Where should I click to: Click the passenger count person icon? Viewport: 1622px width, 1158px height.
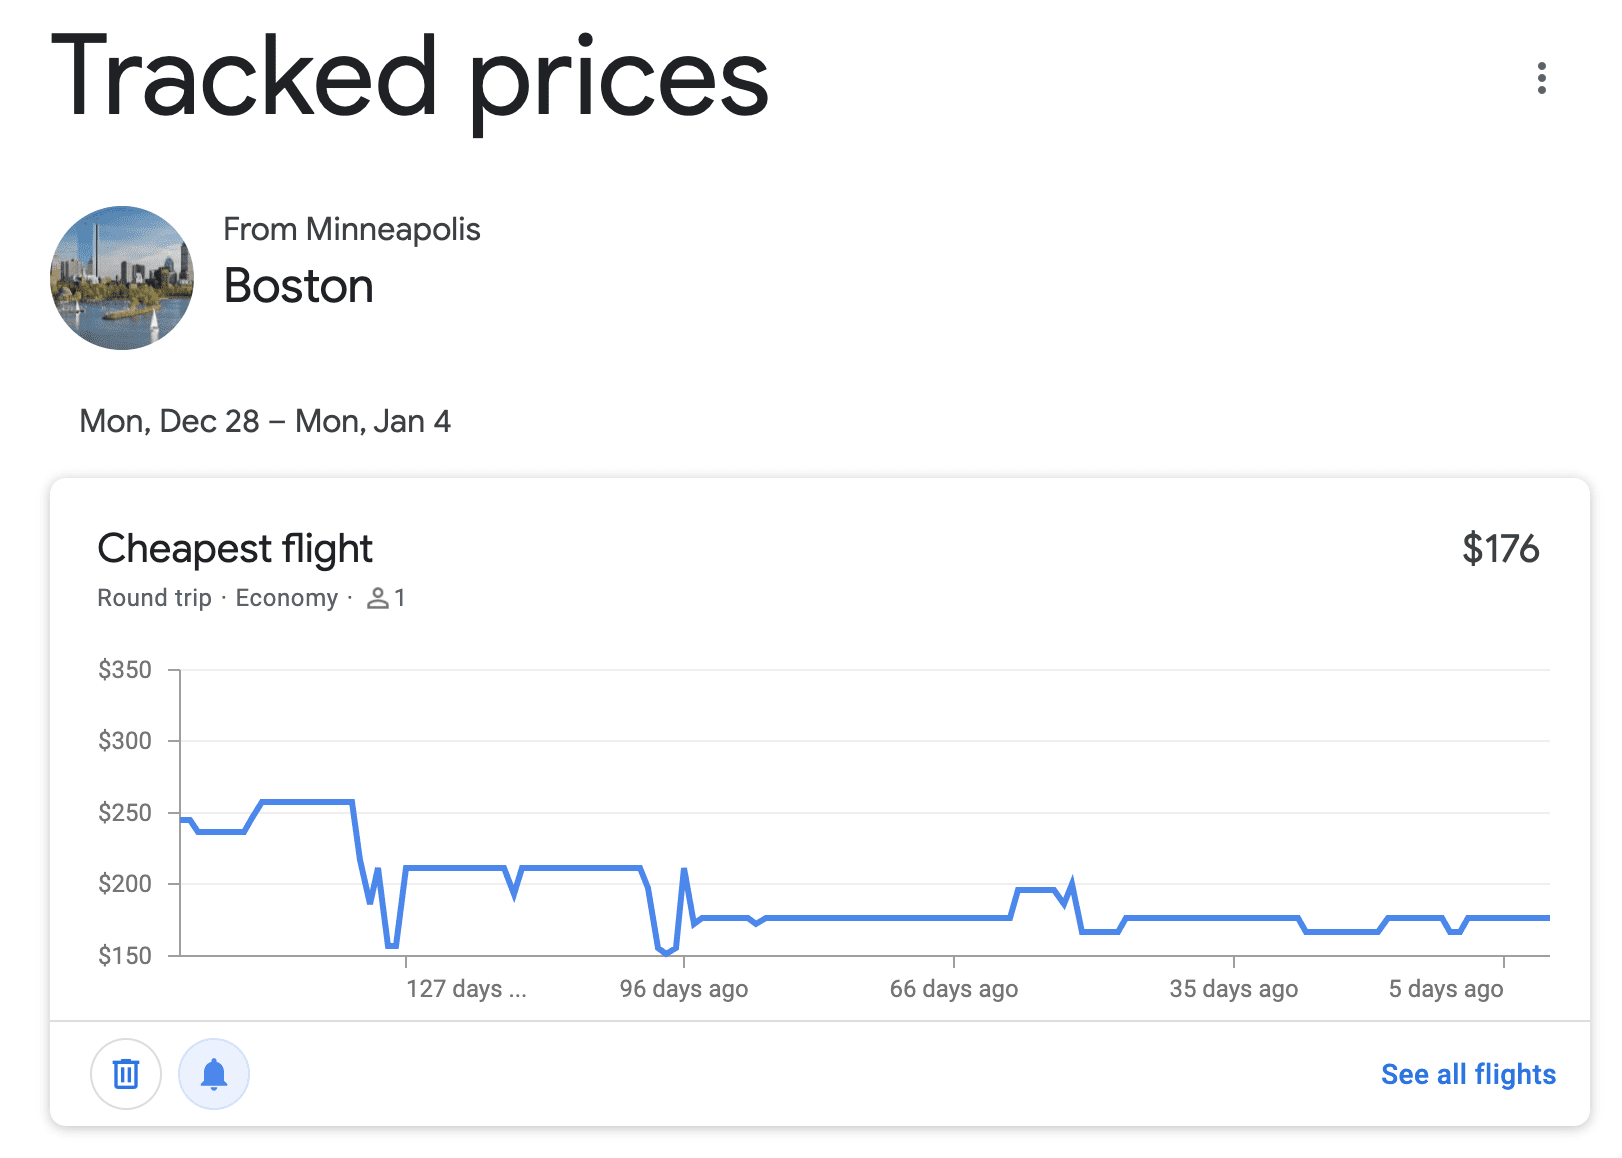point(377,598)
